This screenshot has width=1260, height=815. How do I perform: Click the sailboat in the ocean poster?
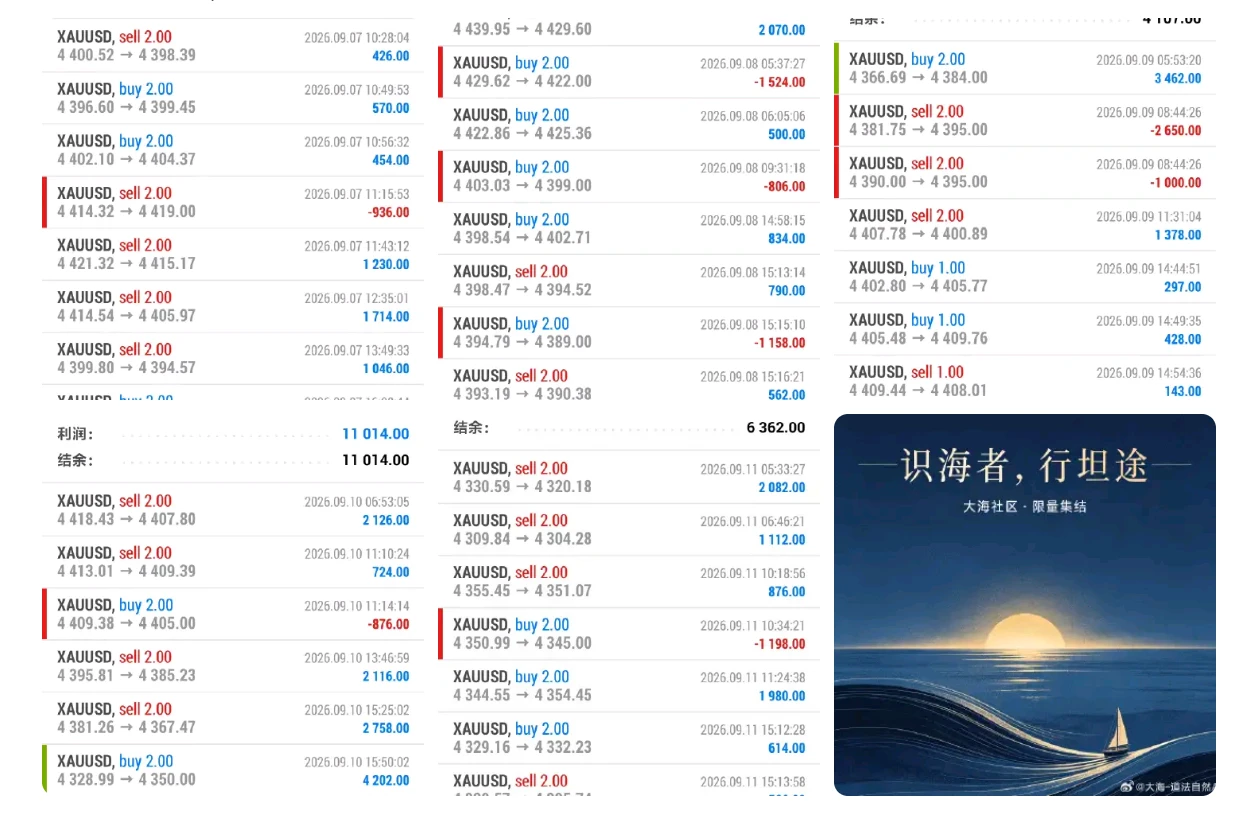[1116, 731]
